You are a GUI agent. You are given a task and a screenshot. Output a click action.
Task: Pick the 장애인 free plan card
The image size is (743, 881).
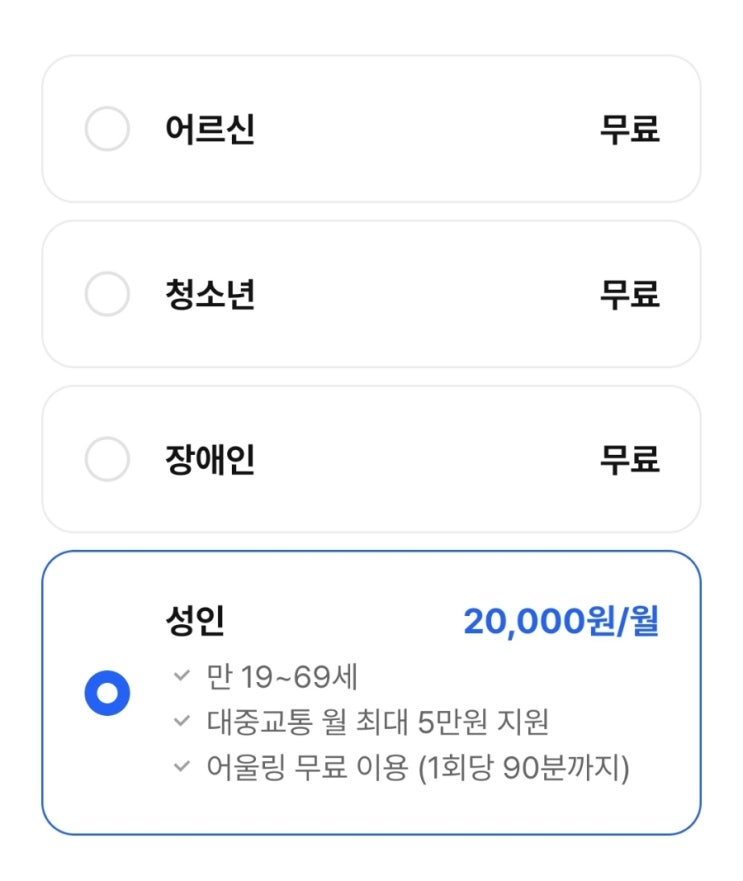click(x=400, y=460)
